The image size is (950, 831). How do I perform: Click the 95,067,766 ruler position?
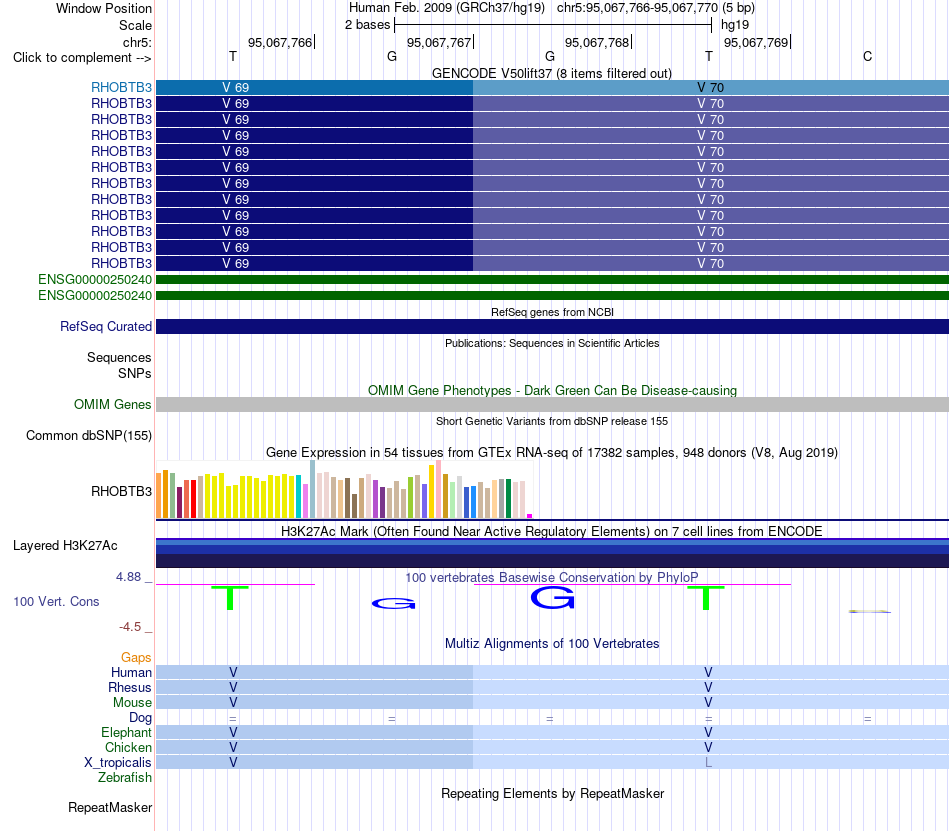tap(280, 42)
